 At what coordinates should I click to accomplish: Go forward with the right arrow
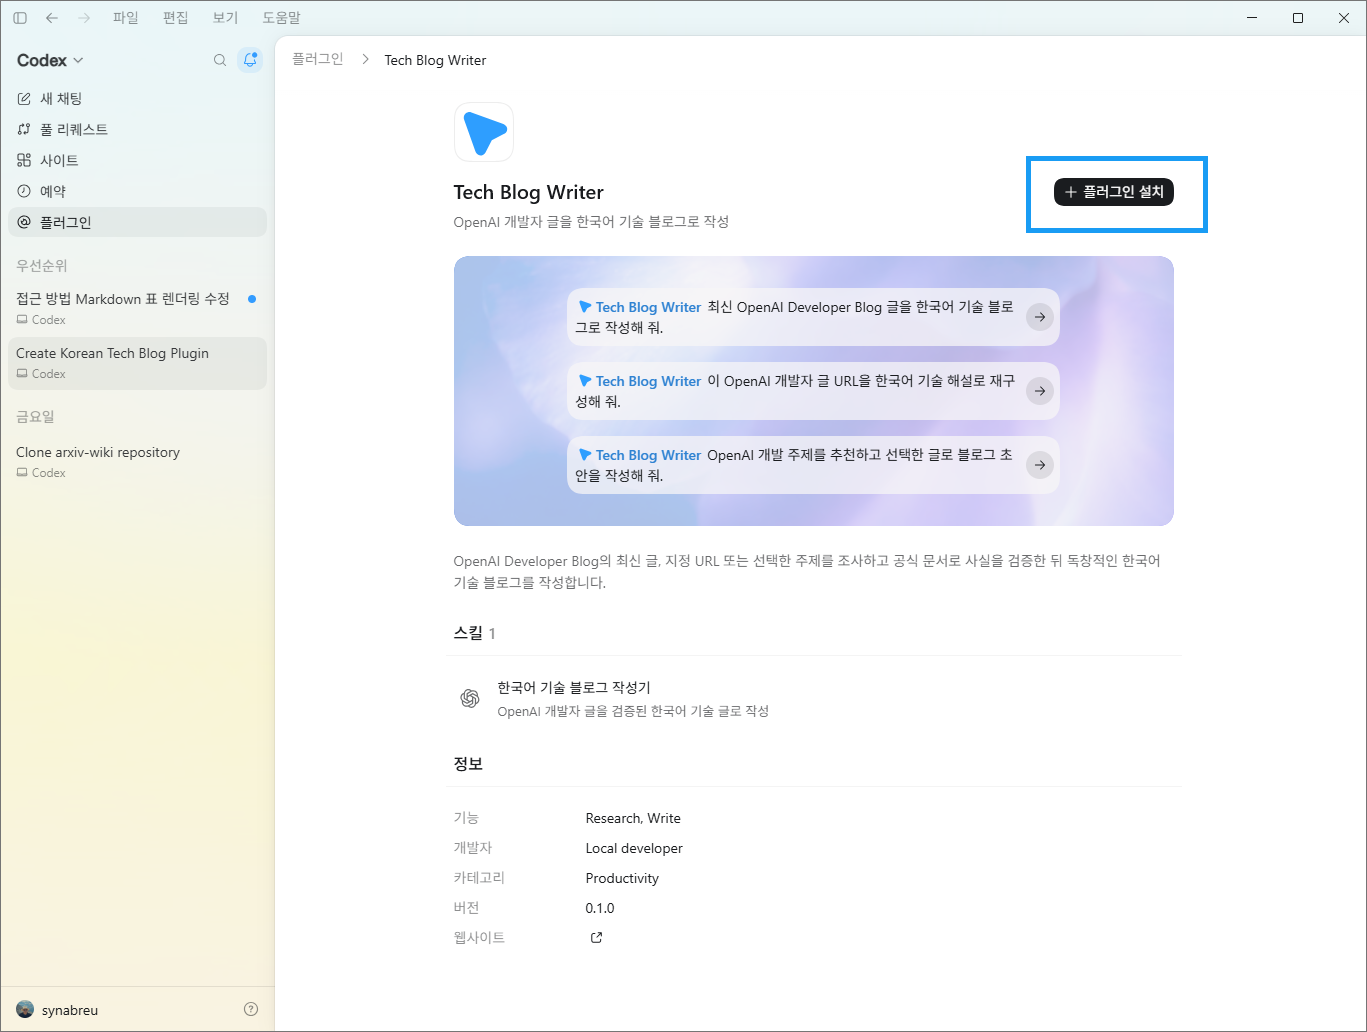click(x=84, y=18)
